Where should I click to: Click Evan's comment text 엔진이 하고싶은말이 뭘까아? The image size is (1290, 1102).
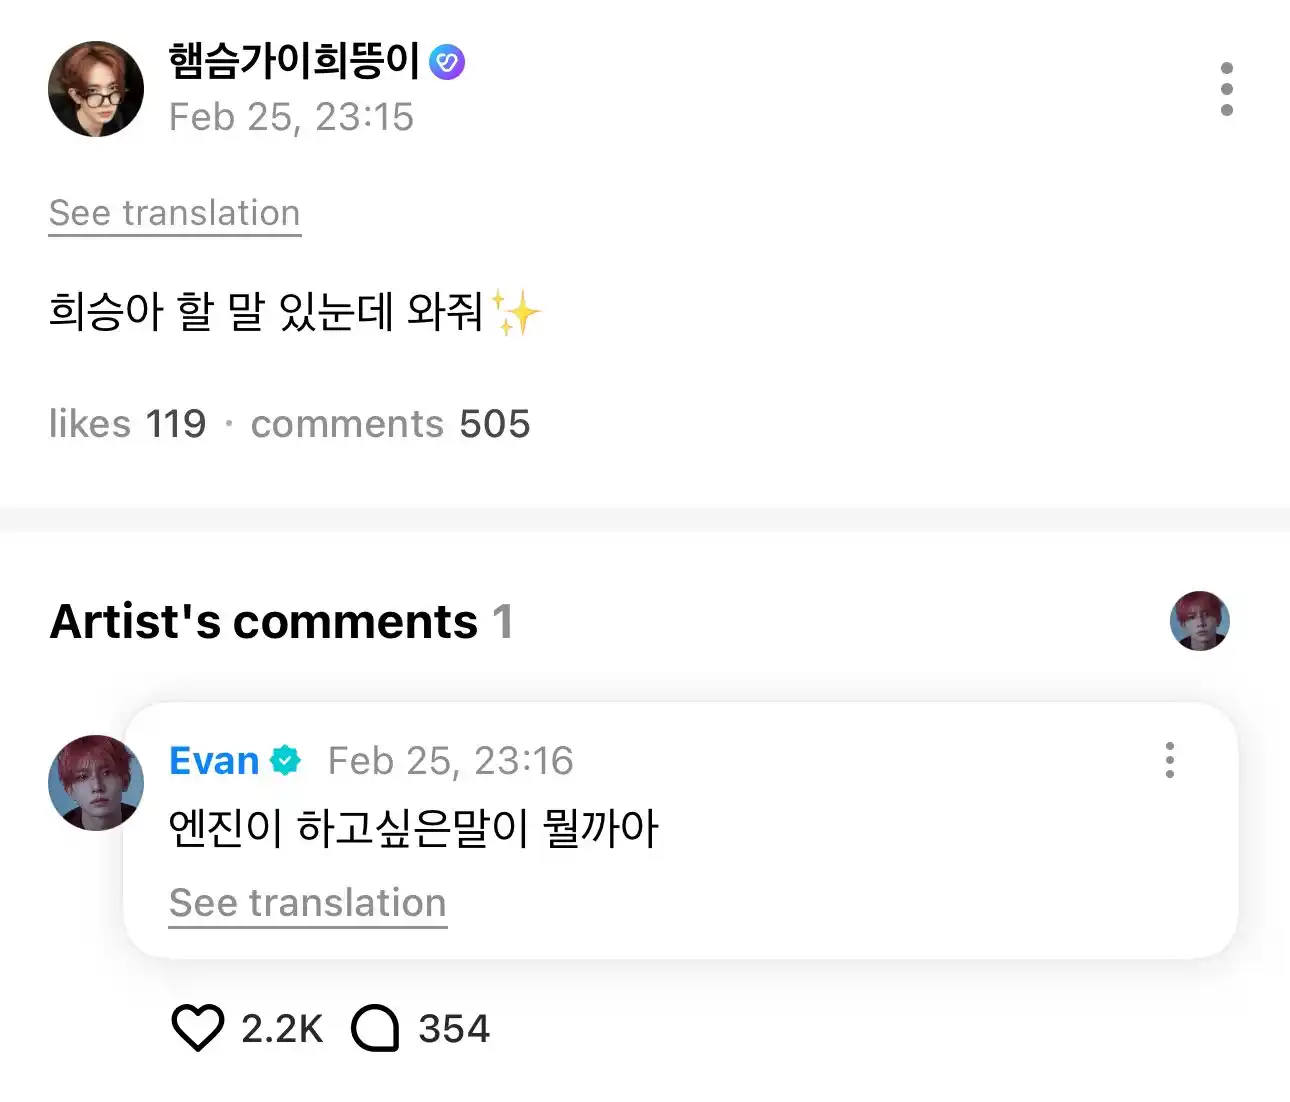[414, 829]
